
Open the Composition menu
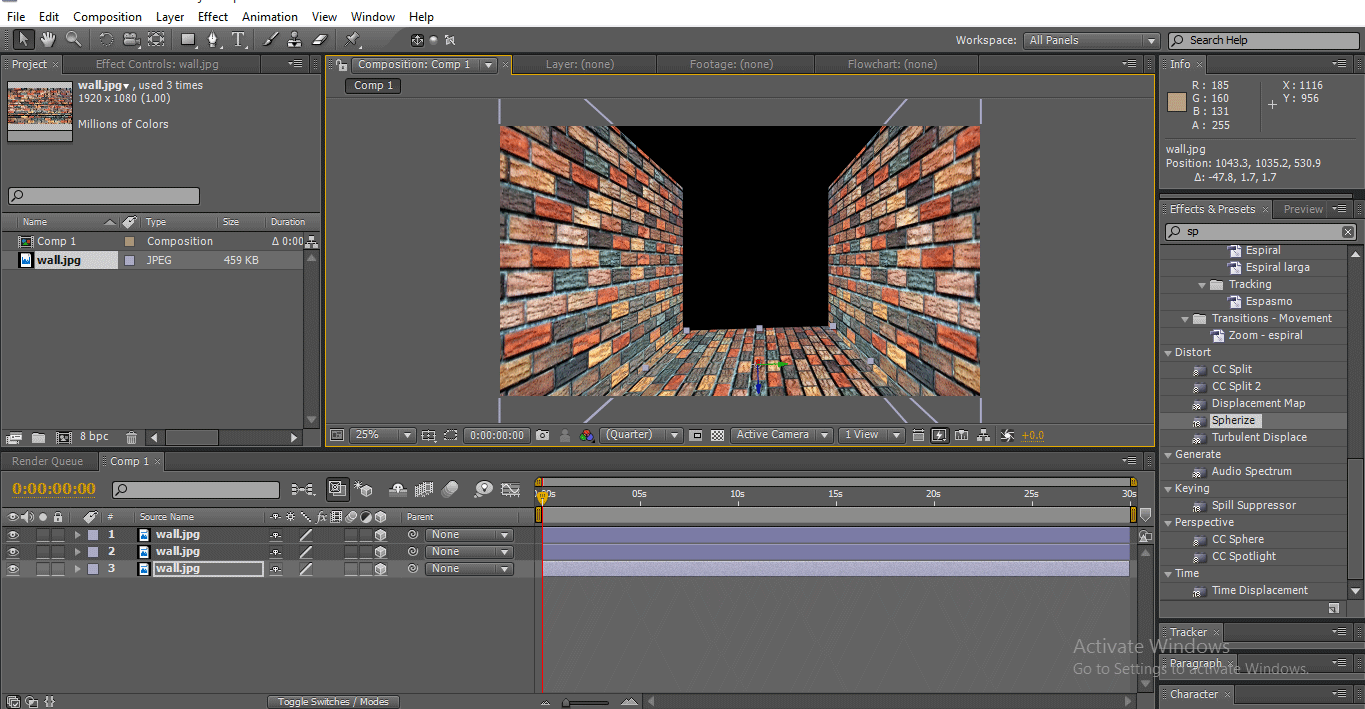[107, 17]
